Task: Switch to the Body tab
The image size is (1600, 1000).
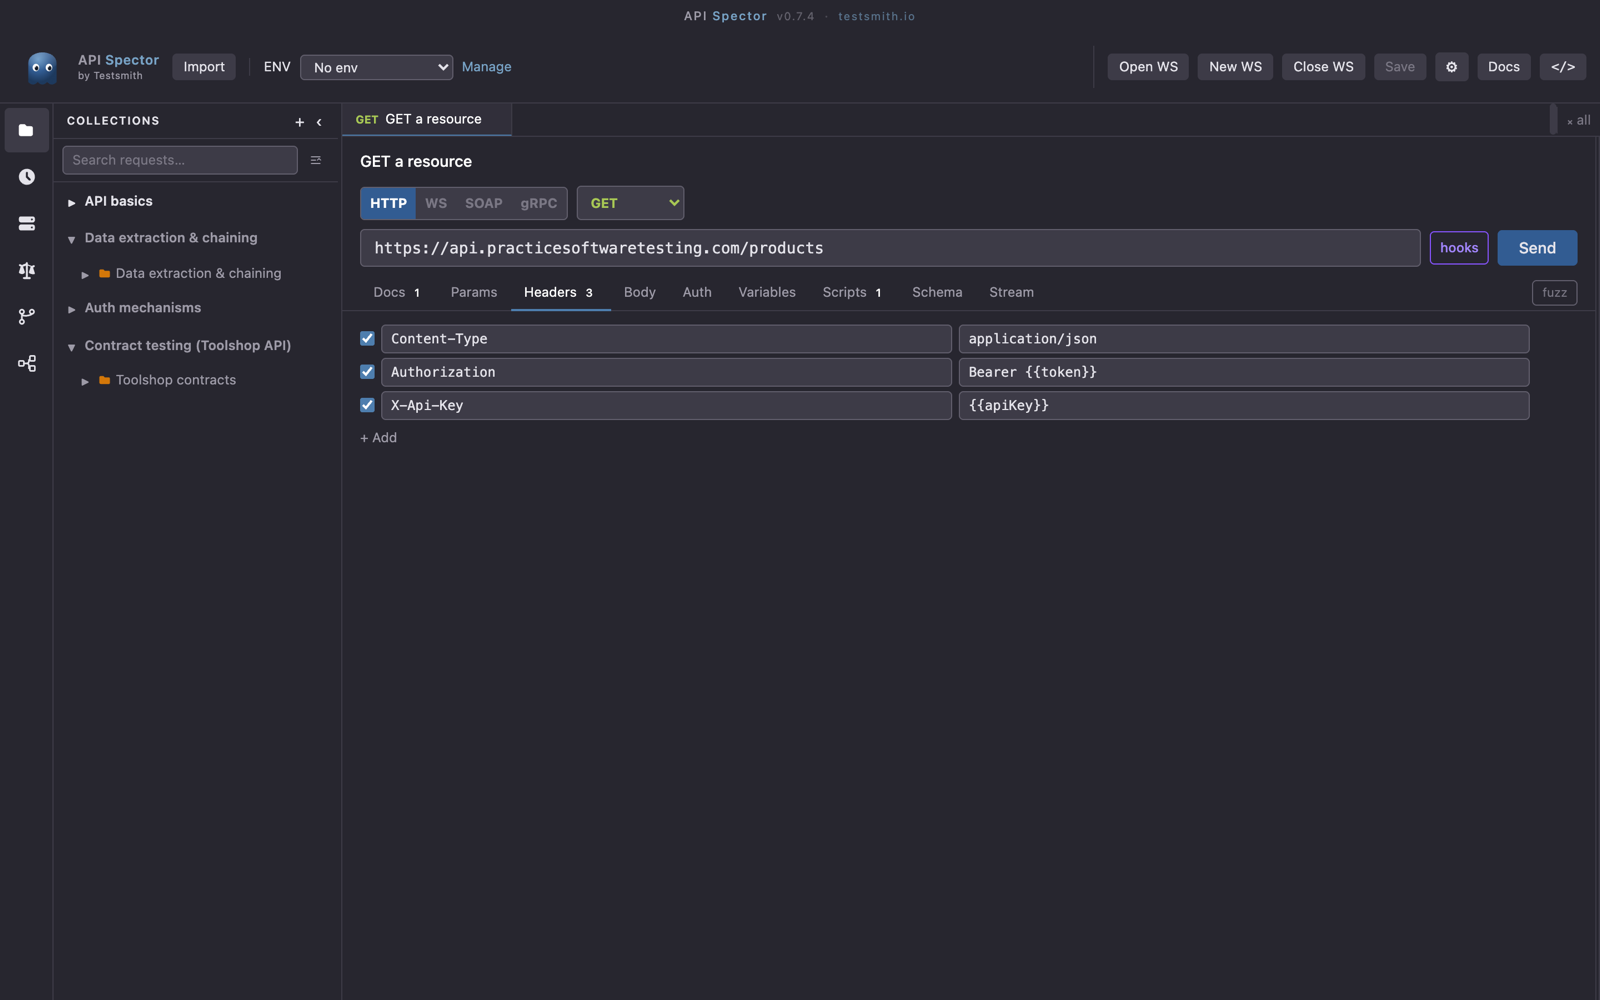Action: click(640, 292)
